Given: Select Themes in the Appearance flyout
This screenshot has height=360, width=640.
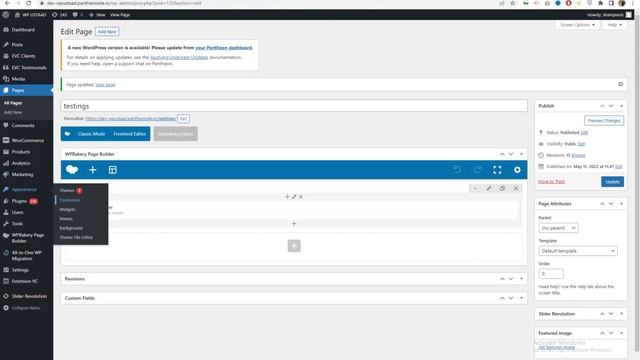Looking at the screenshot, I should click(x=67, y=191).
